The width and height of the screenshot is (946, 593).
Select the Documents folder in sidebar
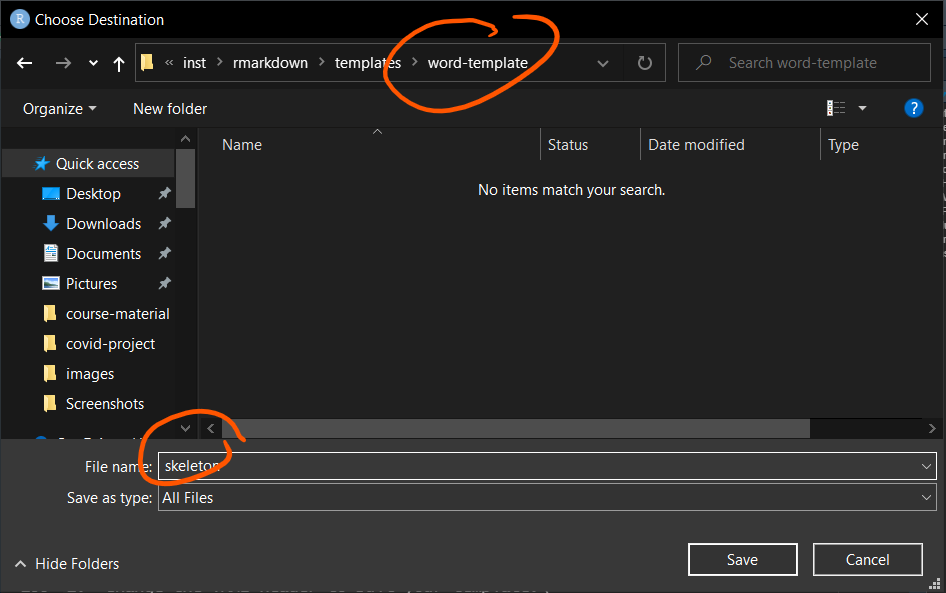[x=103, y=254]
